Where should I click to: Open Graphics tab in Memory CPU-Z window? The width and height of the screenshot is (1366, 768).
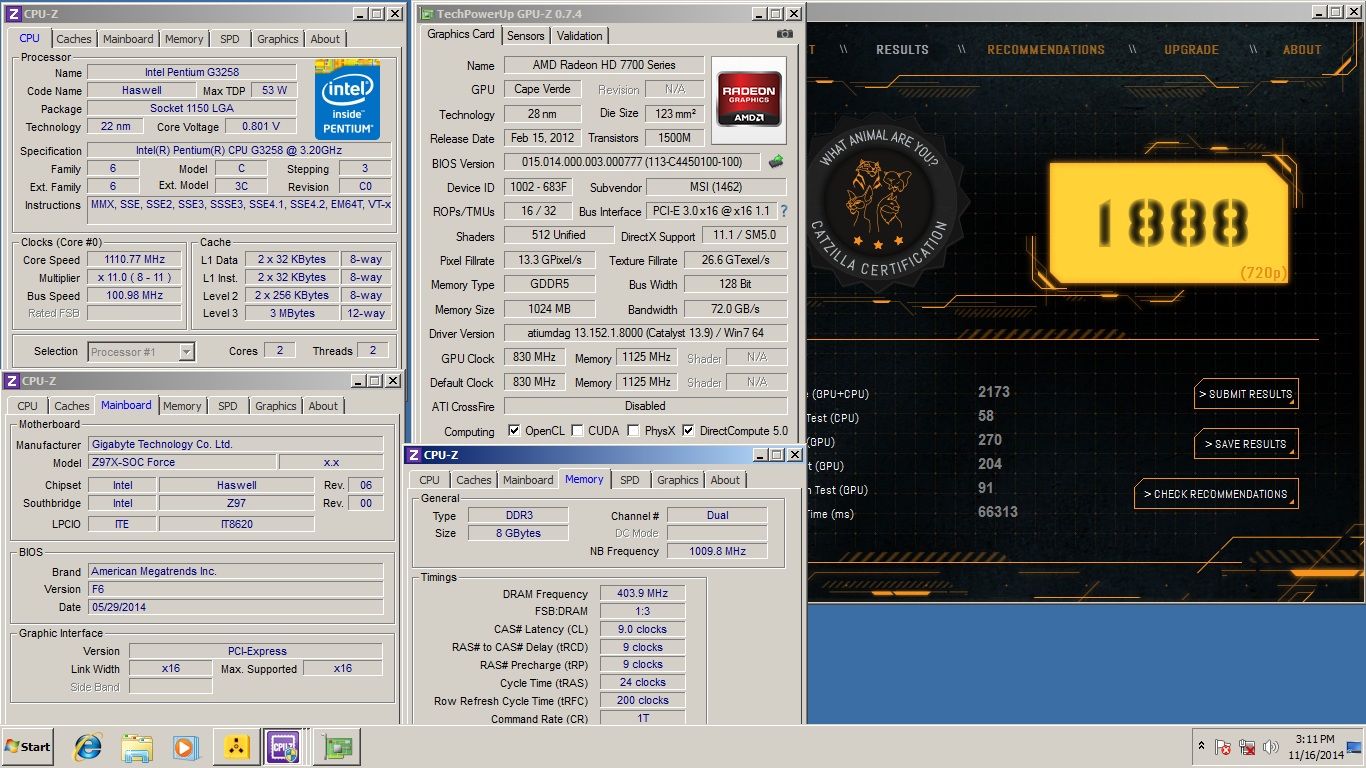677,480
